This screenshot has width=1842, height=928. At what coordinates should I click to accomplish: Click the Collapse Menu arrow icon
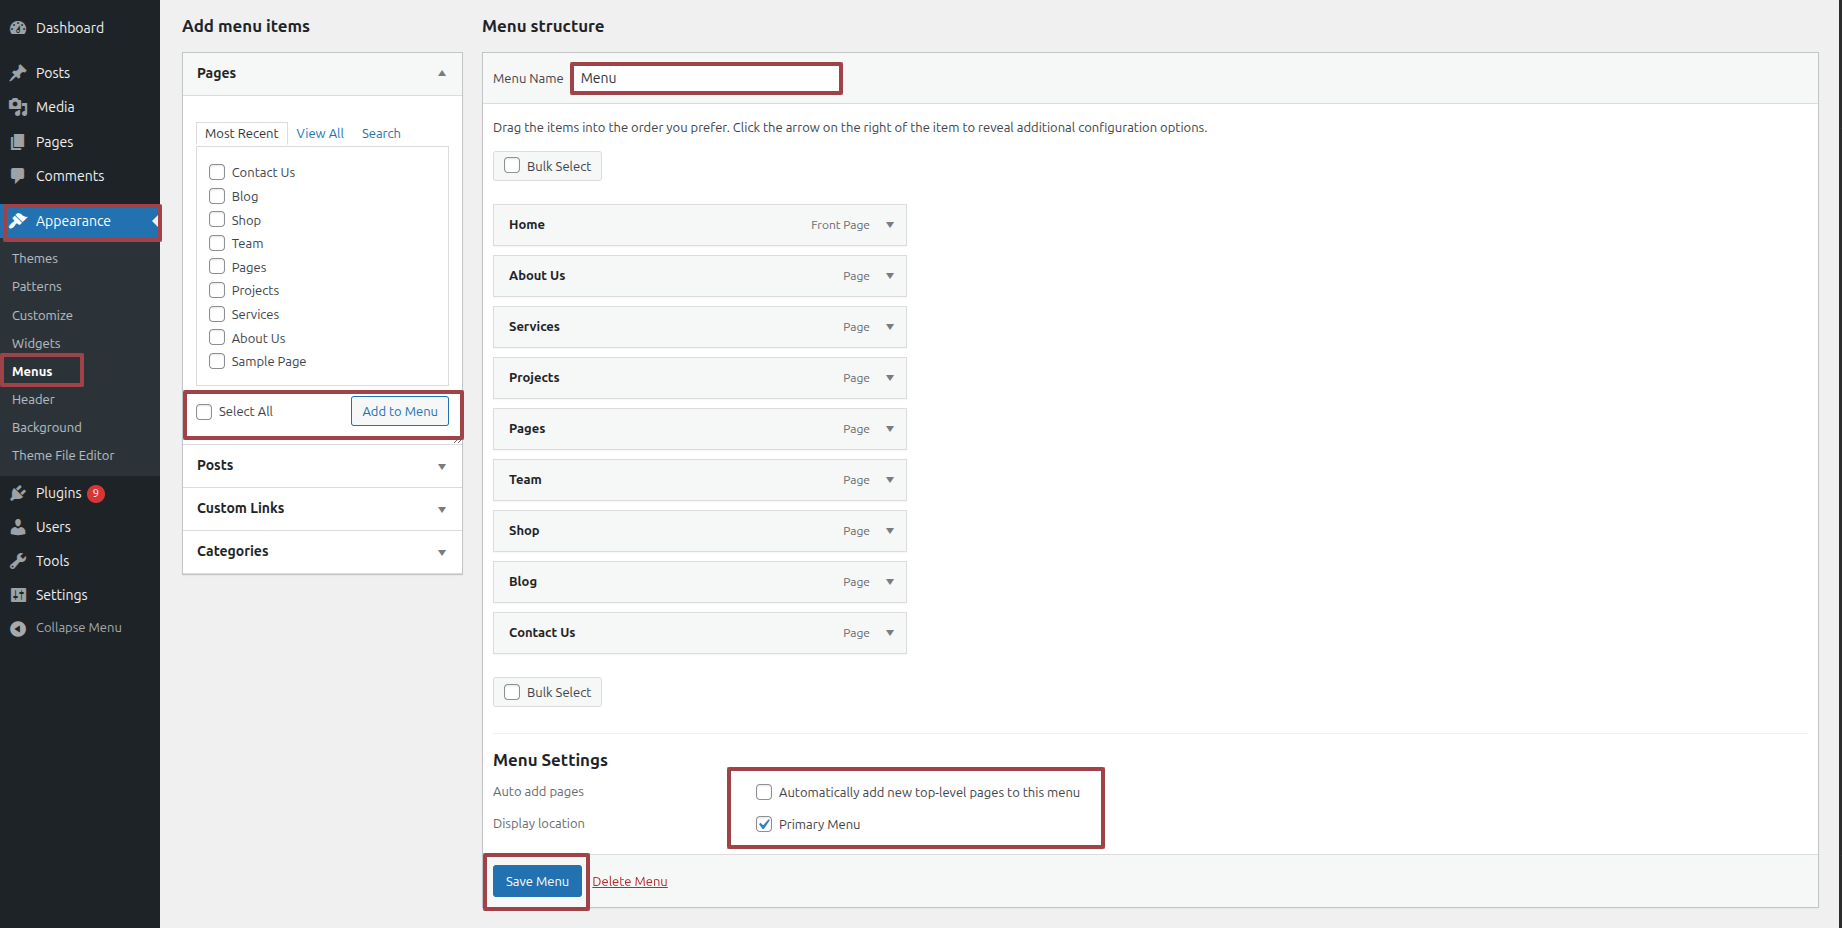[18, 628]
